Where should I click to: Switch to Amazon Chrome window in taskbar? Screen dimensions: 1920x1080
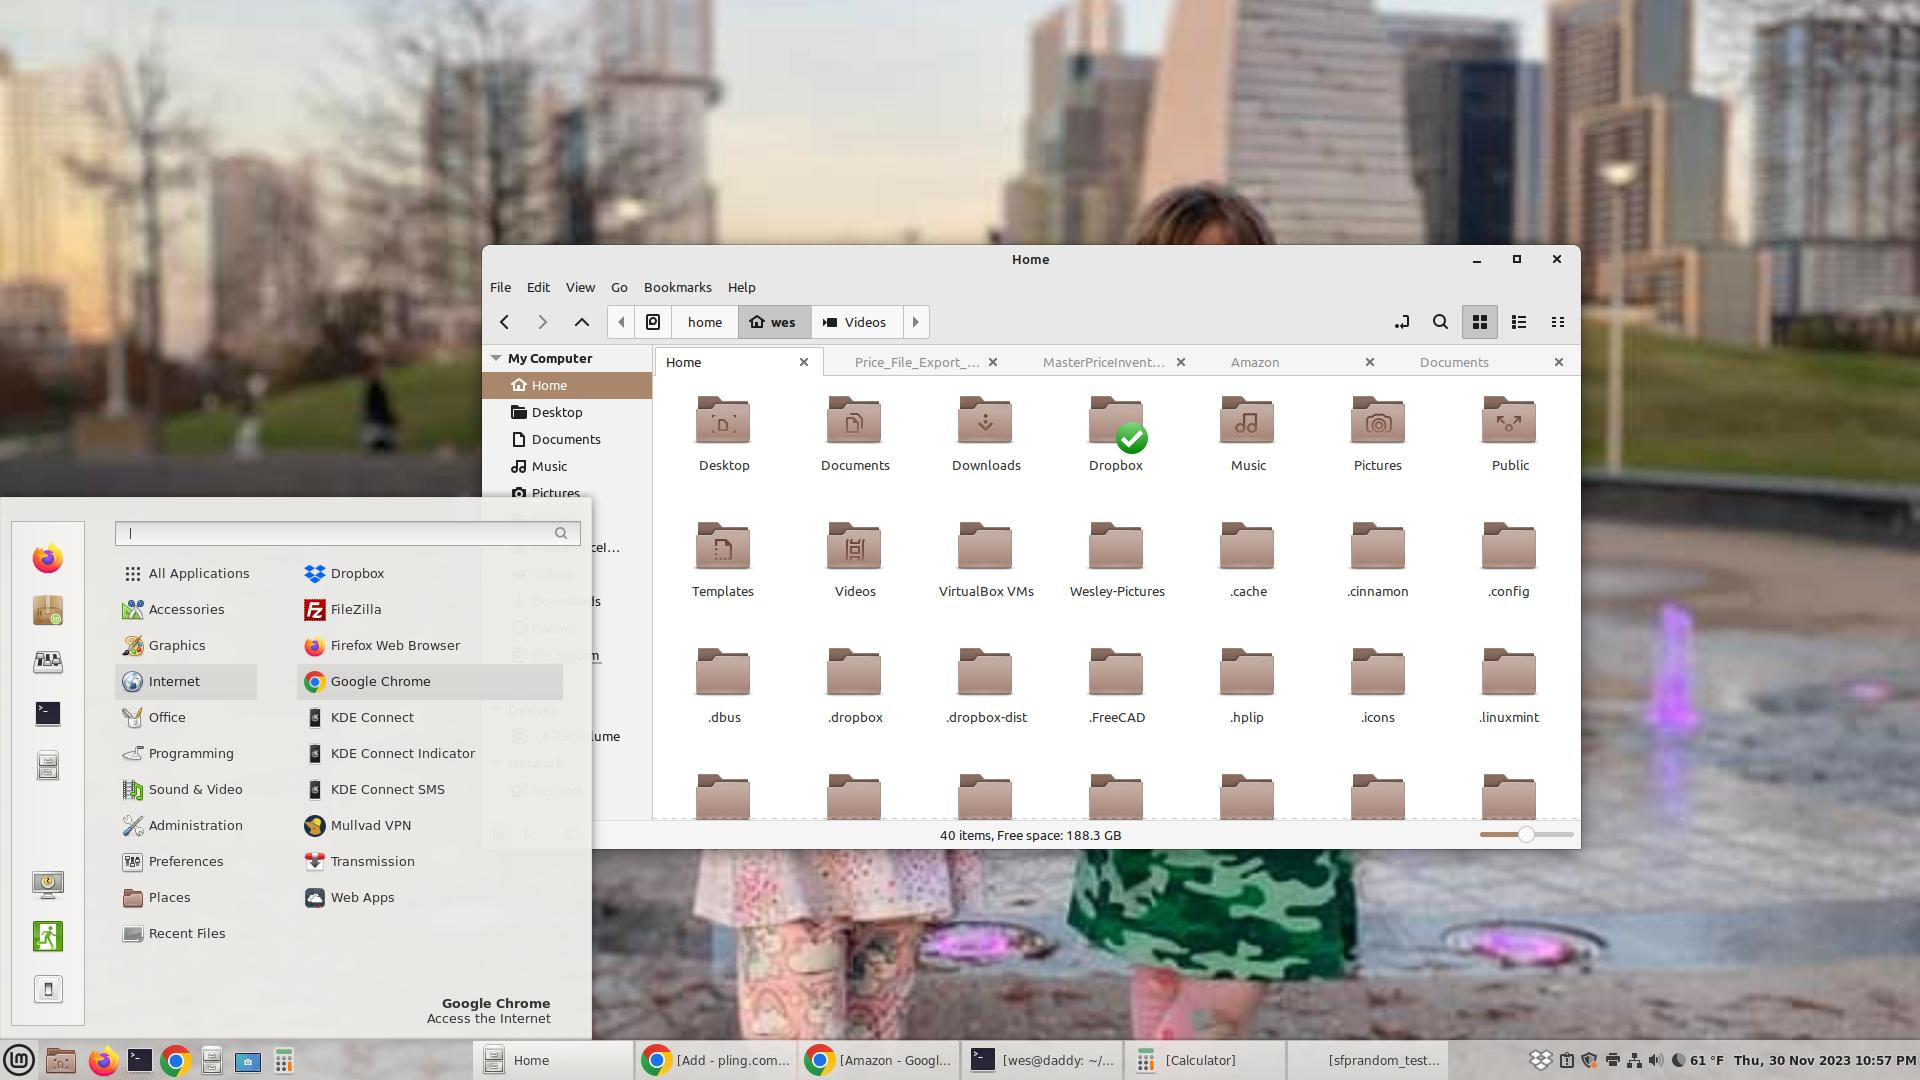tap(878, 1060)
